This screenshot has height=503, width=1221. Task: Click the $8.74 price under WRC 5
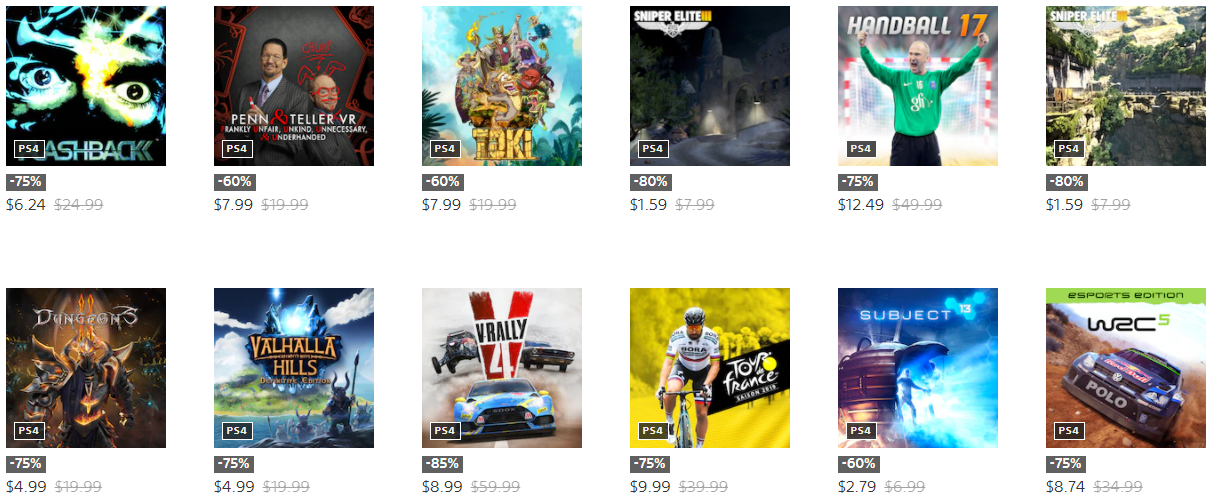coord(1064,487)
